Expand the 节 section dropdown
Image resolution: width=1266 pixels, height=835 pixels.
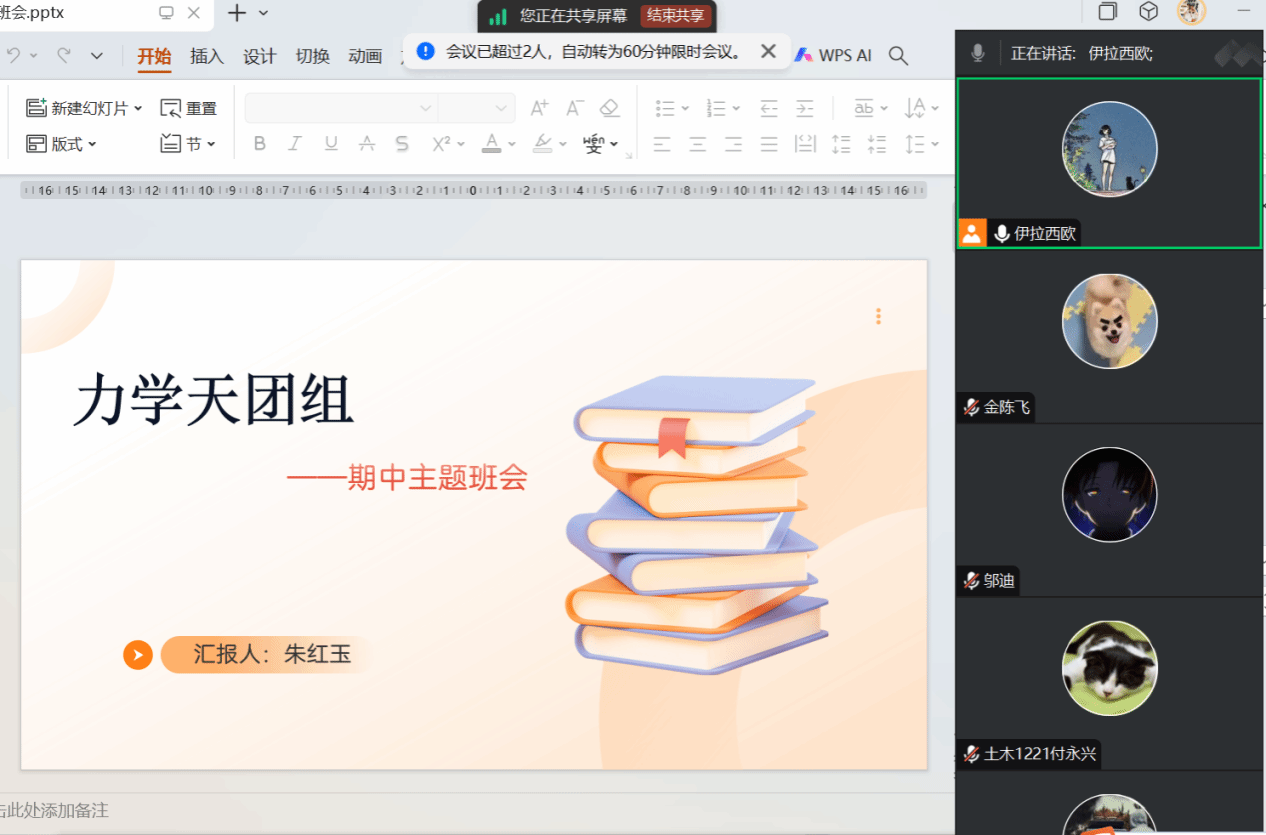click(211, 144)
